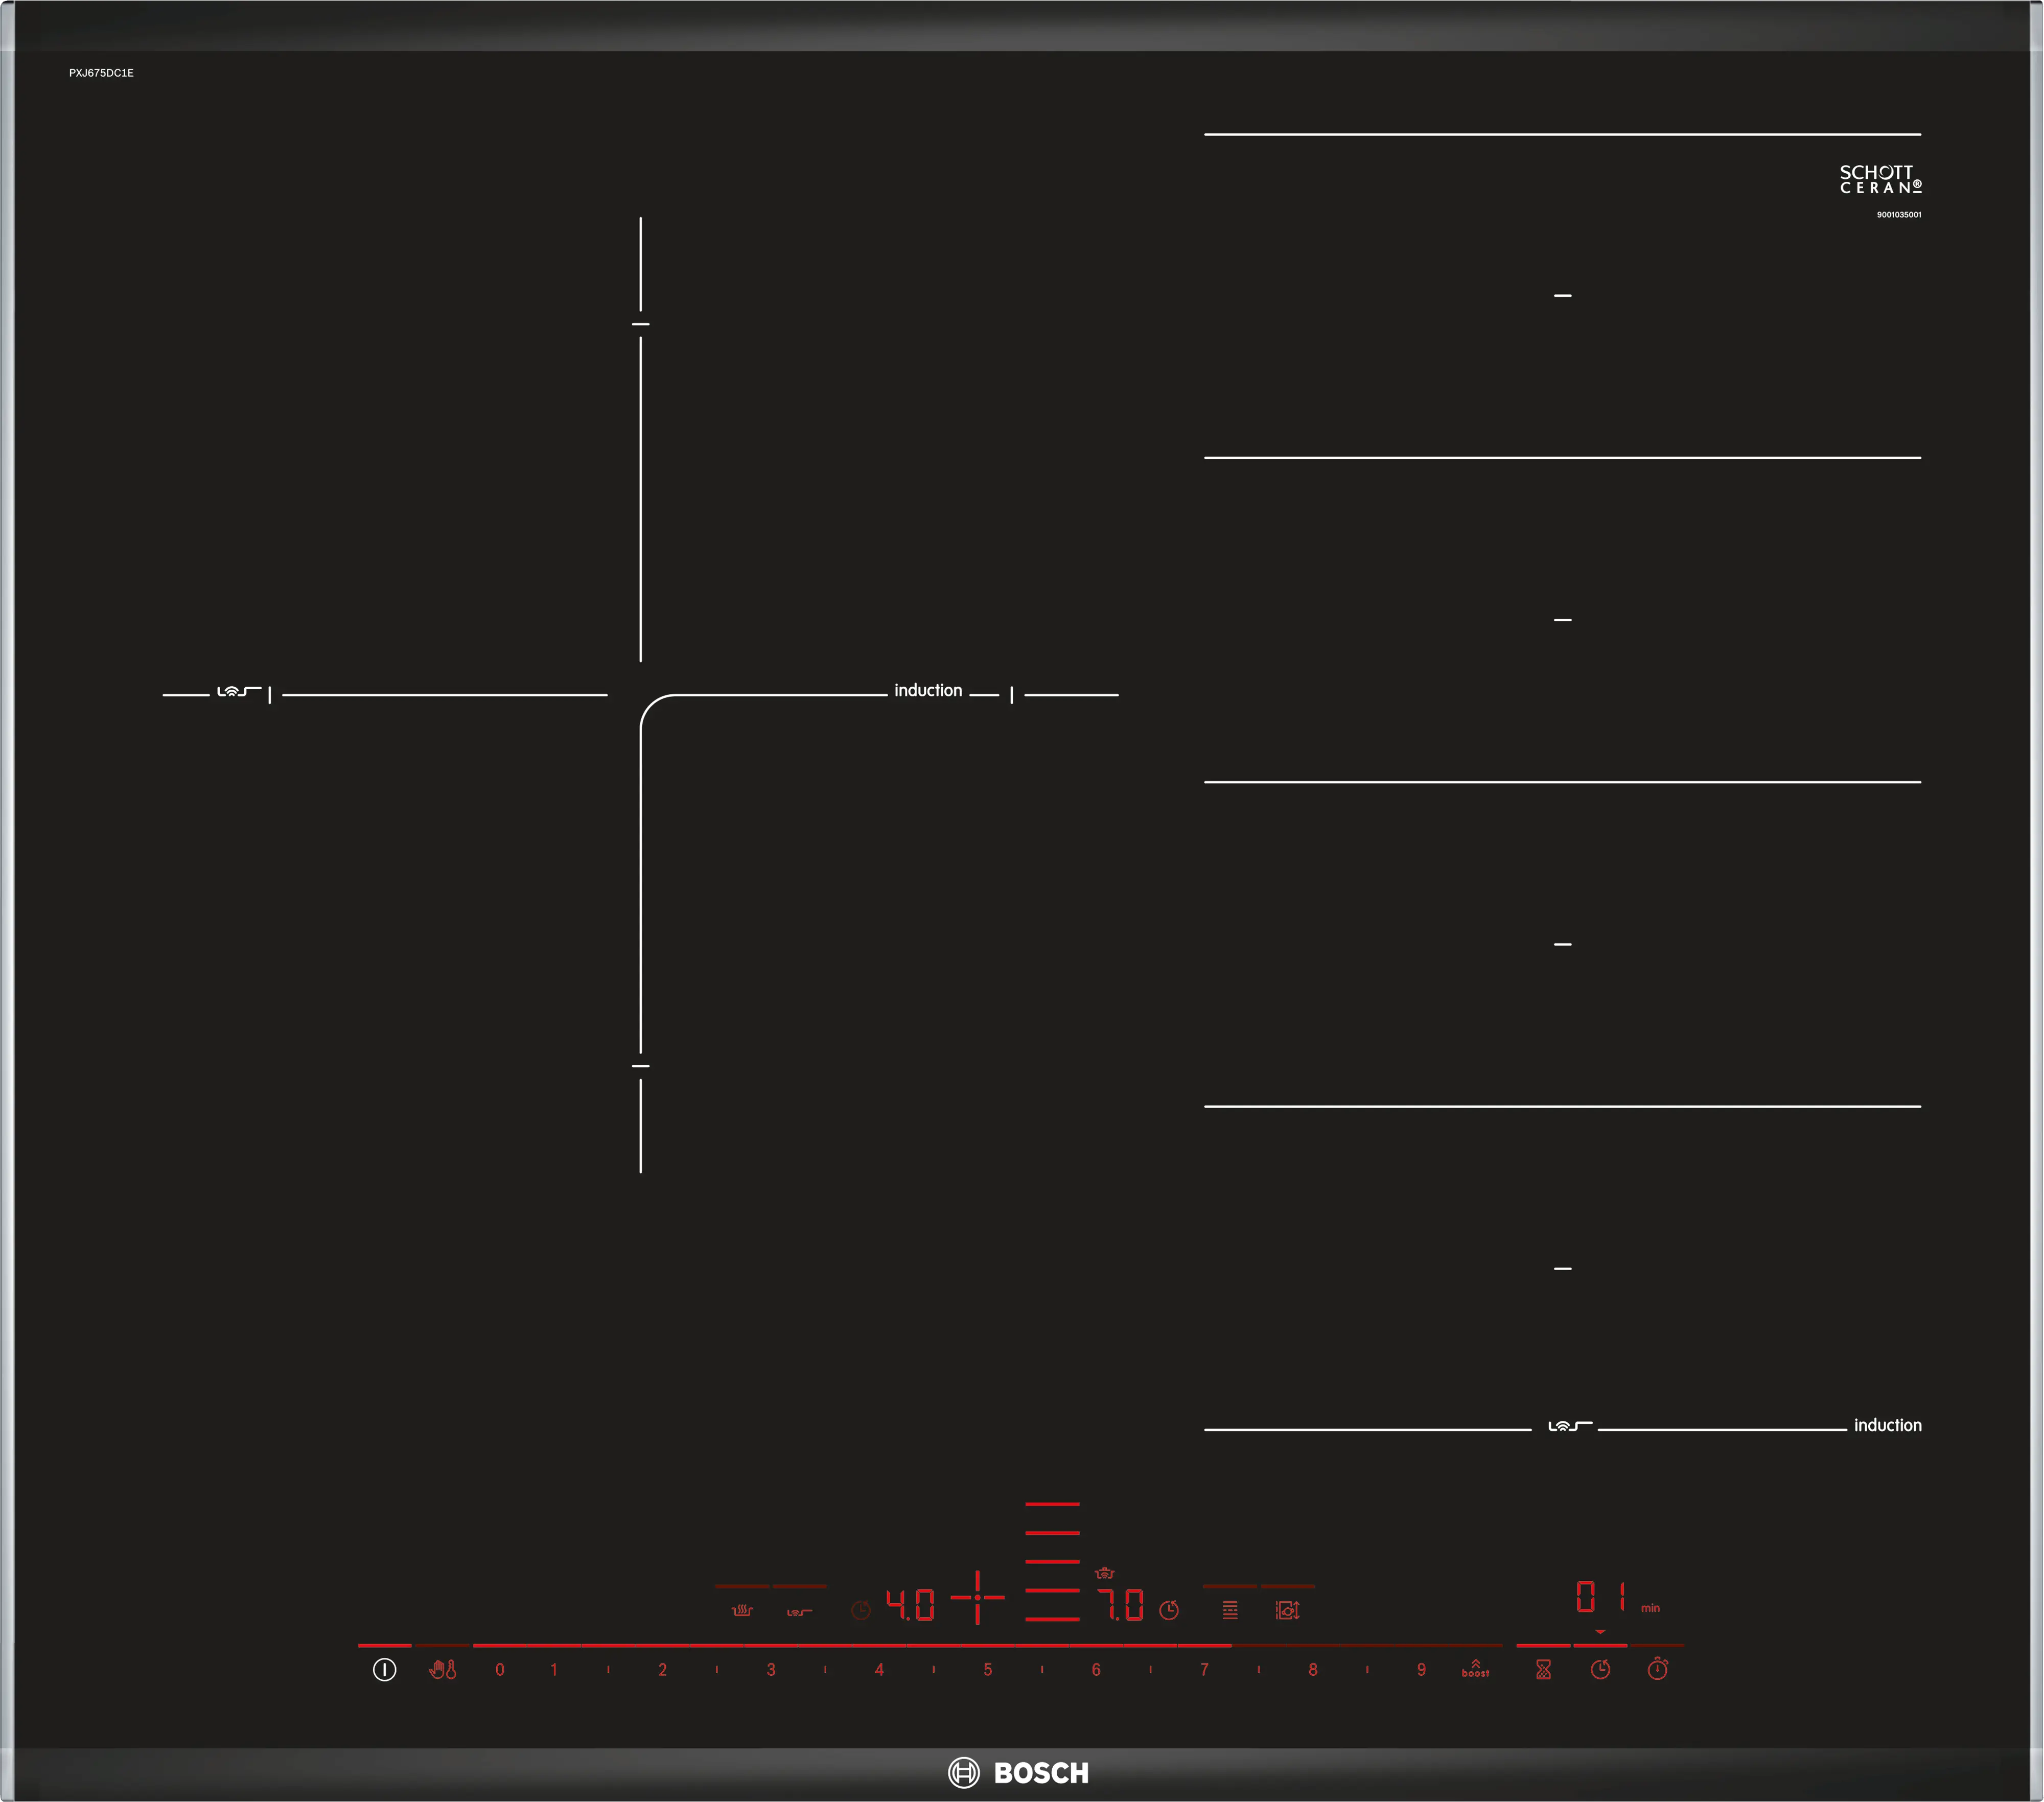Select the 4.0 left cooking zone display
The width and height of the screenshot is (2044, 1802).
[x=910, y=1605]
